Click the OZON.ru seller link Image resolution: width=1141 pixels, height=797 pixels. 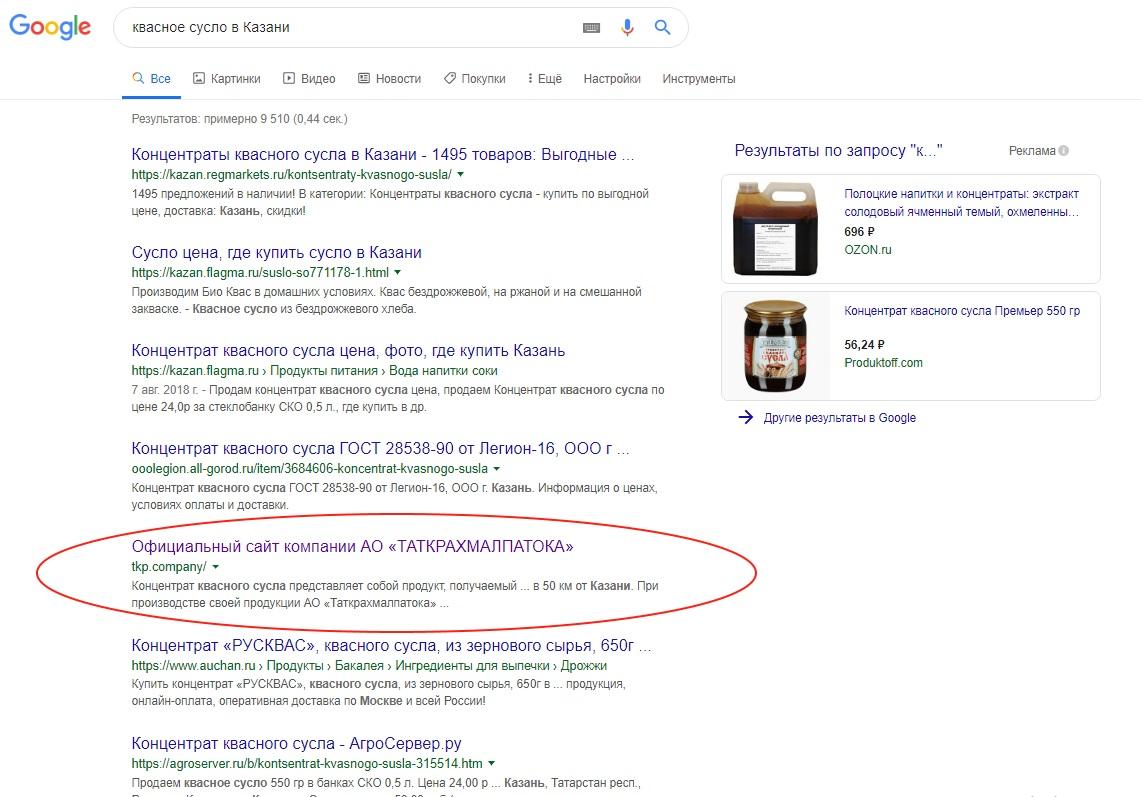point(867,250)
